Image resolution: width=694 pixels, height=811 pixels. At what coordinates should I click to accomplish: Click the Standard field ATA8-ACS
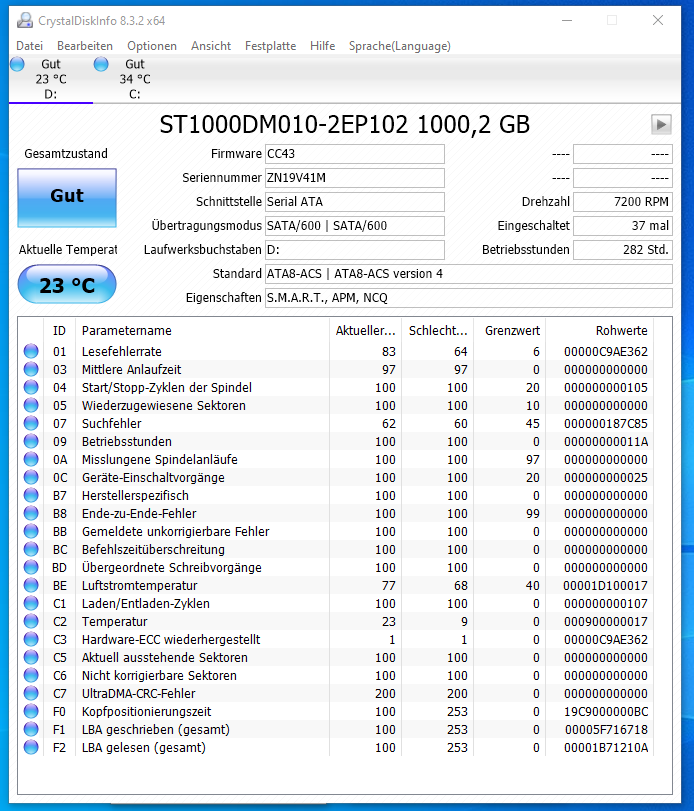[469, 274]
